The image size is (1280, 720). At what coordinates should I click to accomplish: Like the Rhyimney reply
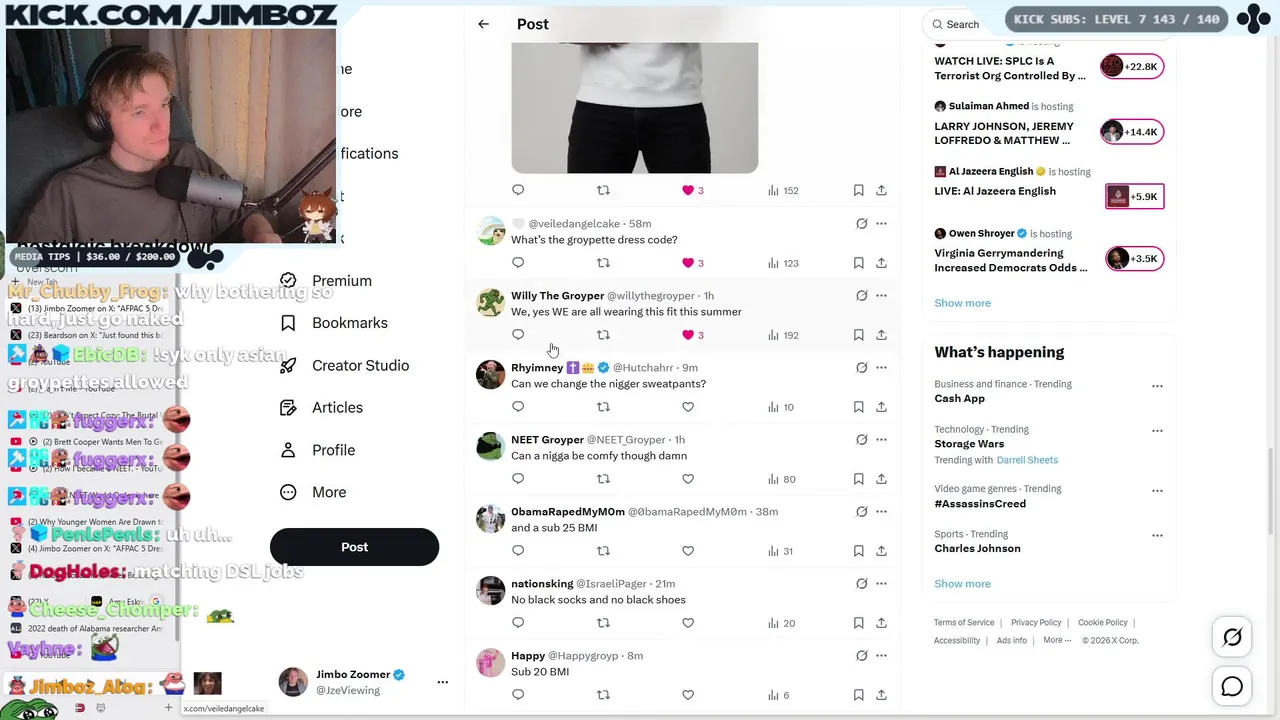(688, 407)
